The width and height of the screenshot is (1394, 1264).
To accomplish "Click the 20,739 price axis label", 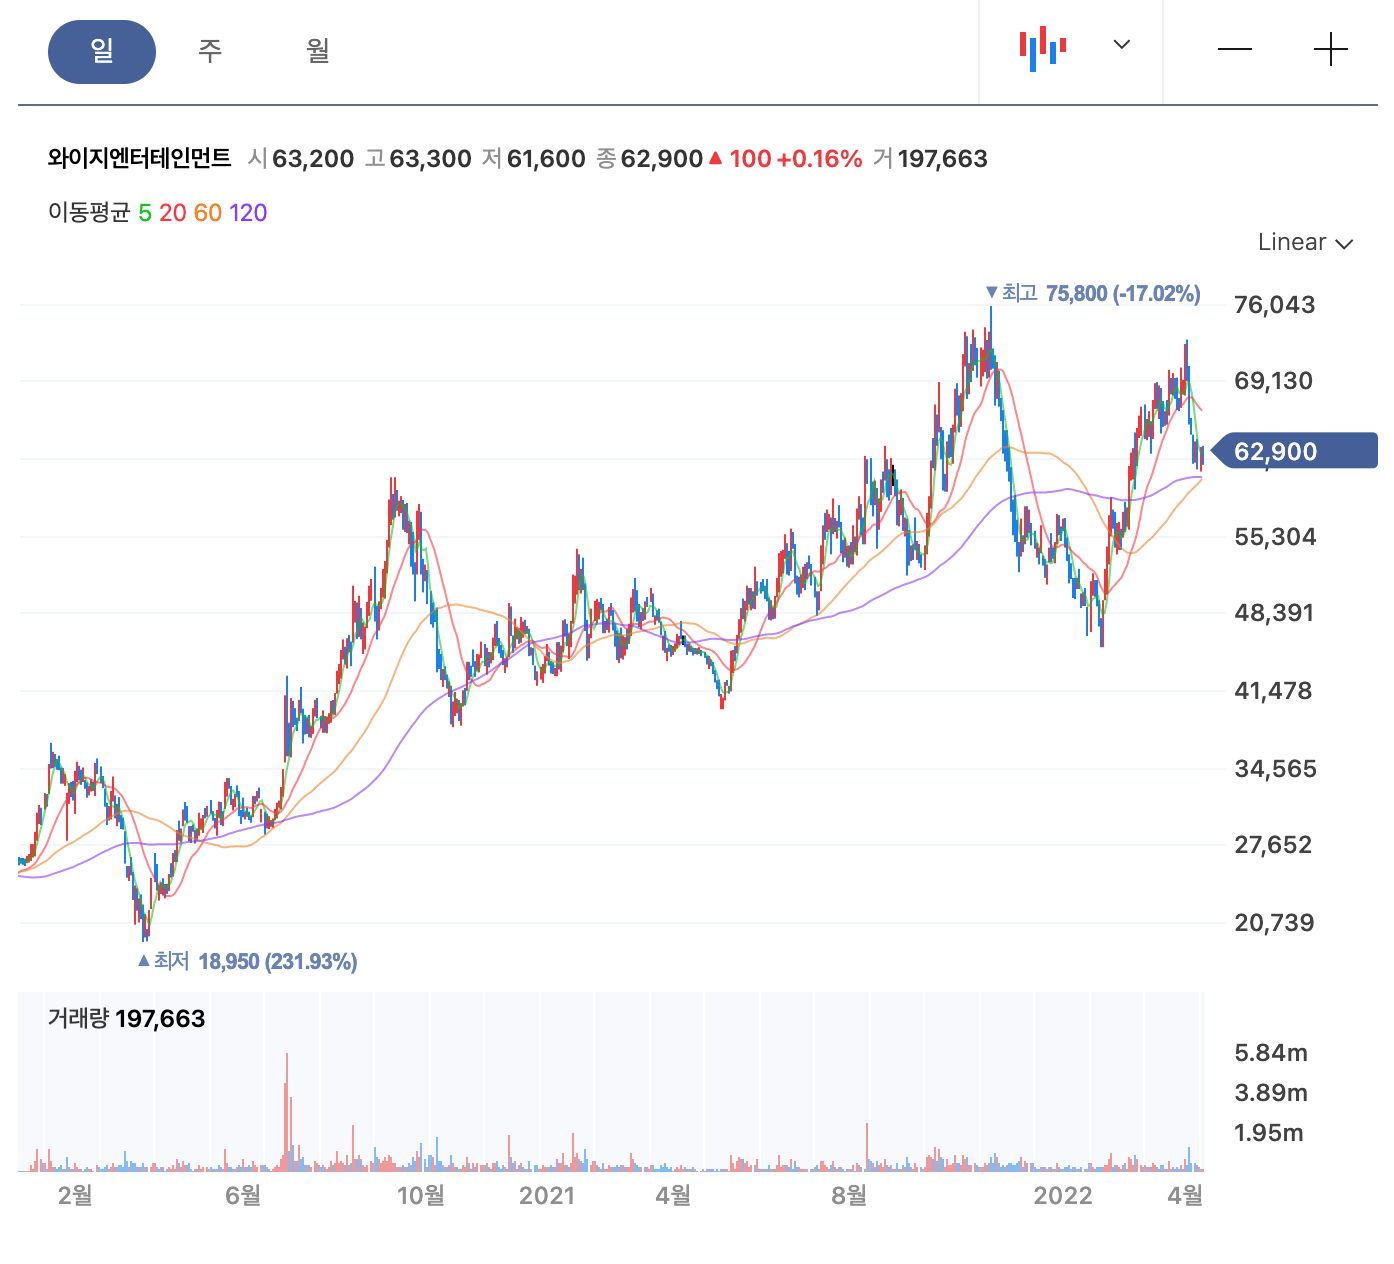I will pyautogui.click(x=1274, y=923).
